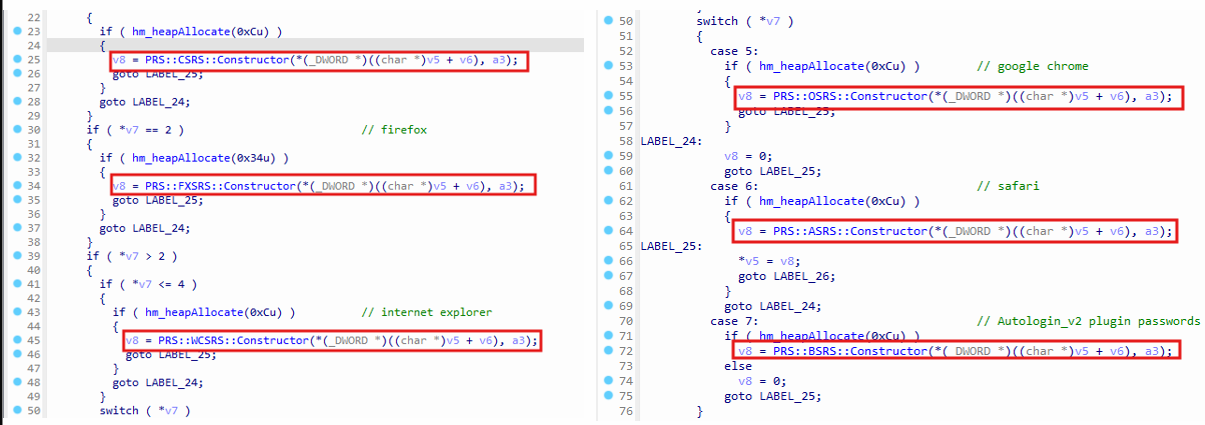The width and height of the screenshot is (1205, 425).
Task: Toggle breakpoint dot on line 43
Action: [x=16, y=312]
